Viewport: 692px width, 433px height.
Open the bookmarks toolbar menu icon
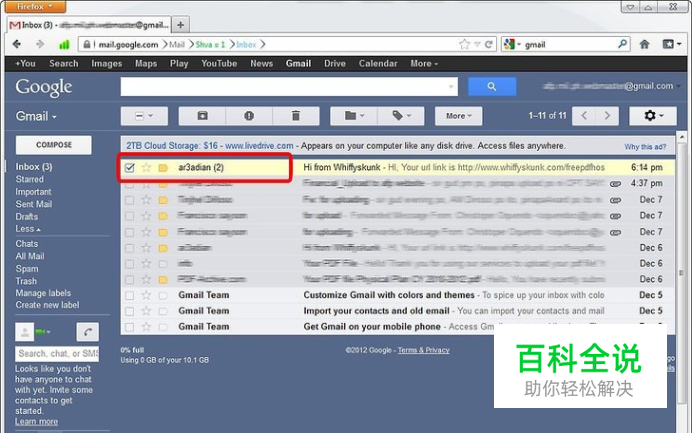point(672,44)
